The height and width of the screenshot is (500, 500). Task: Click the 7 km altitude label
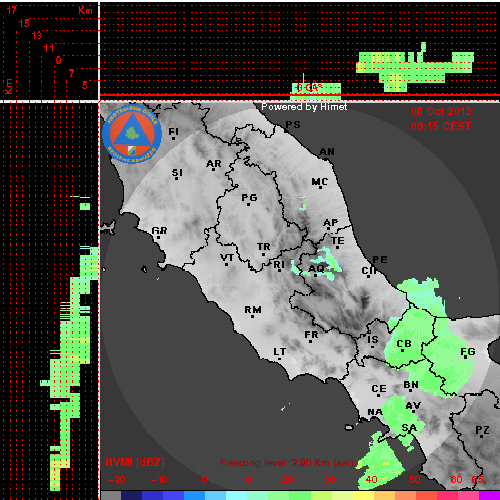coord(71,73)
